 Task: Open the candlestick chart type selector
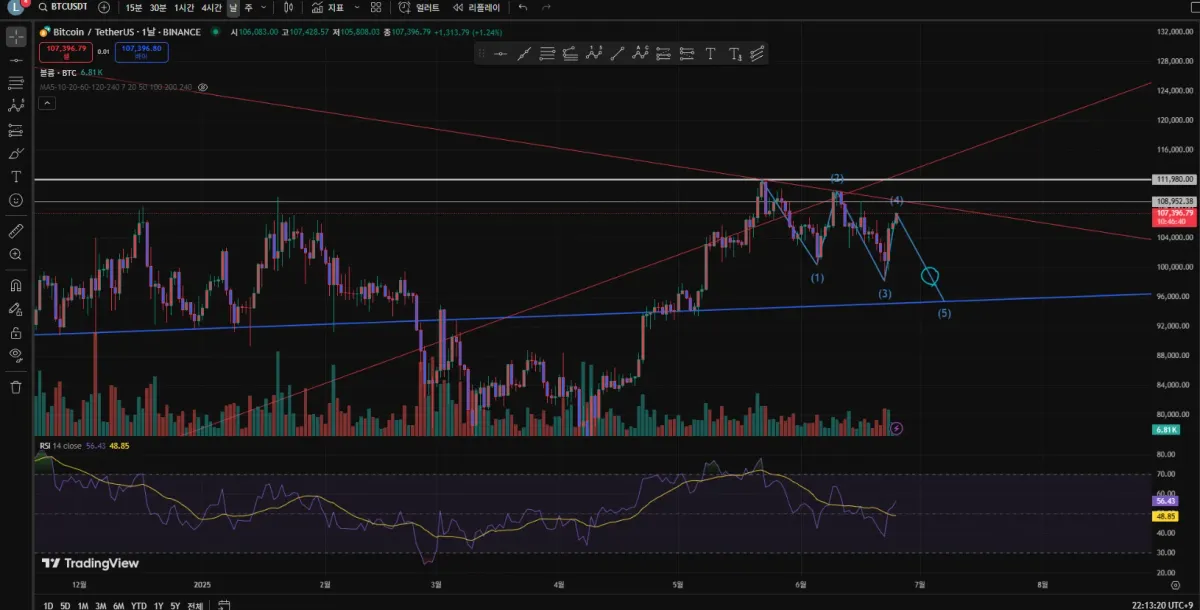[x=288, y=7]
